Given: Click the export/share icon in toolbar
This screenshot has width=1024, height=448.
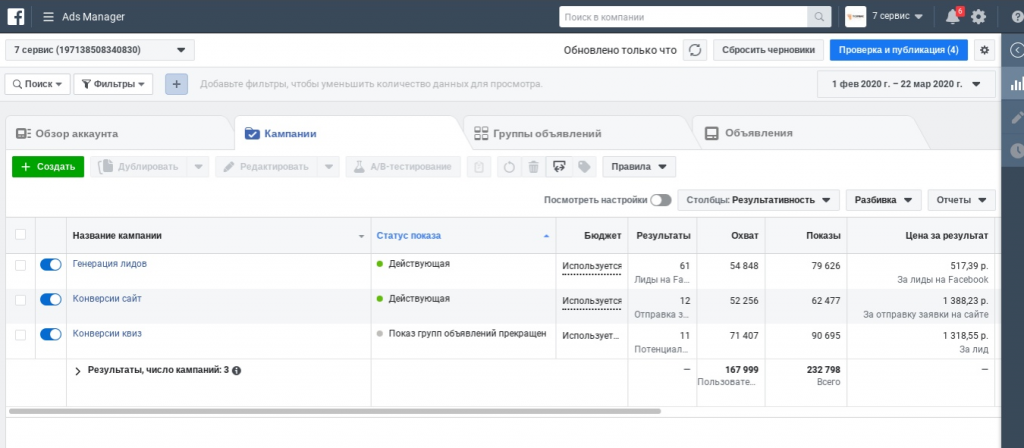Looking at the screenshot, I should (x=559, y=167).
